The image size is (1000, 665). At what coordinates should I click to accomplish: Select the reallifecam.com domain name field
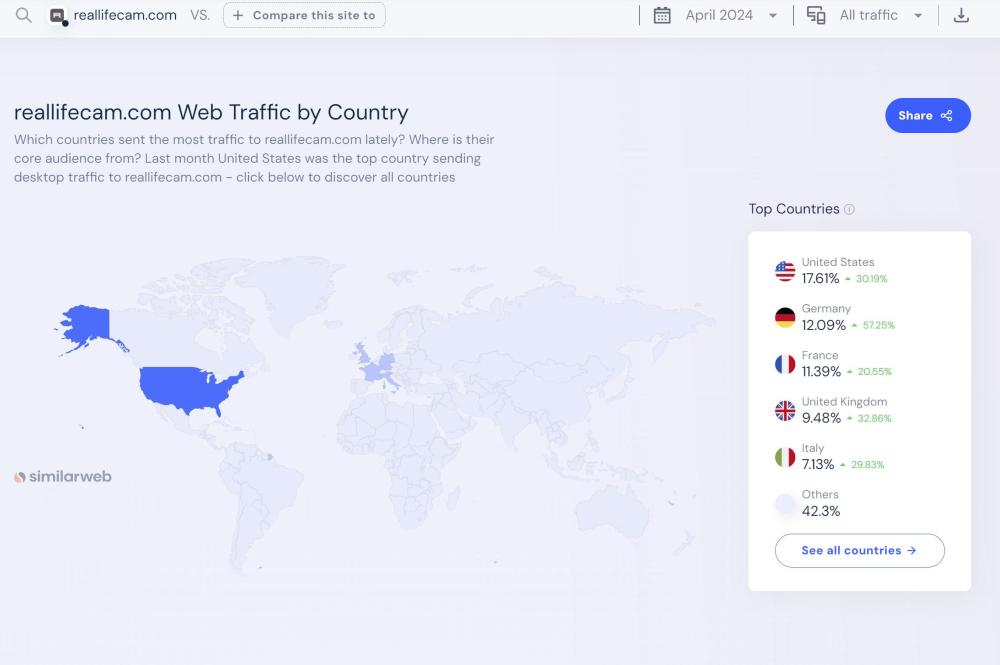click(x=125, y=15)
